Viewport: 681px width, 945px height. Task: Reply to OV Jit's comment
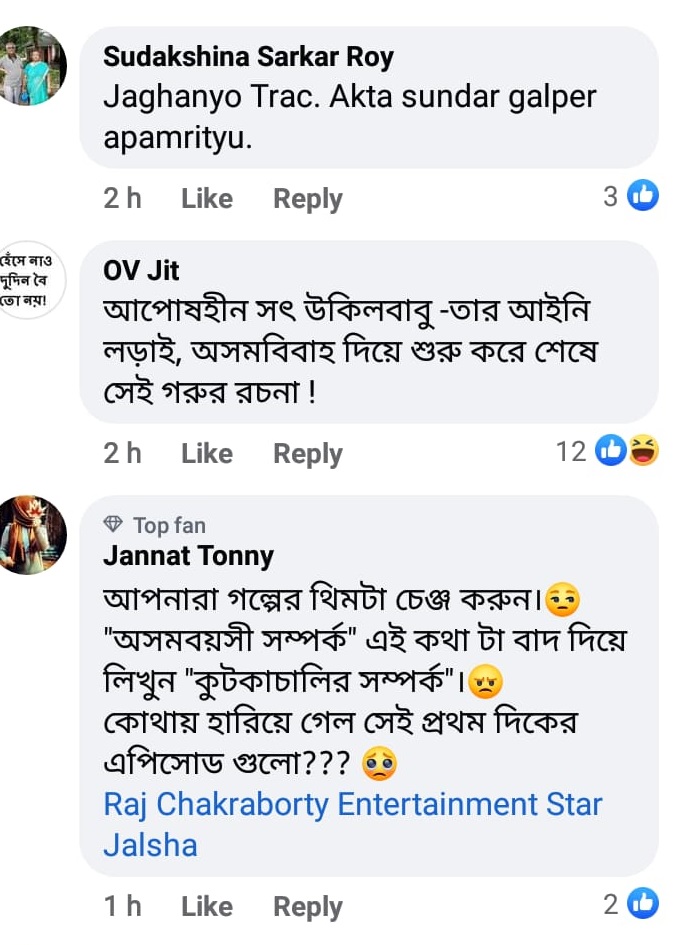308,454
